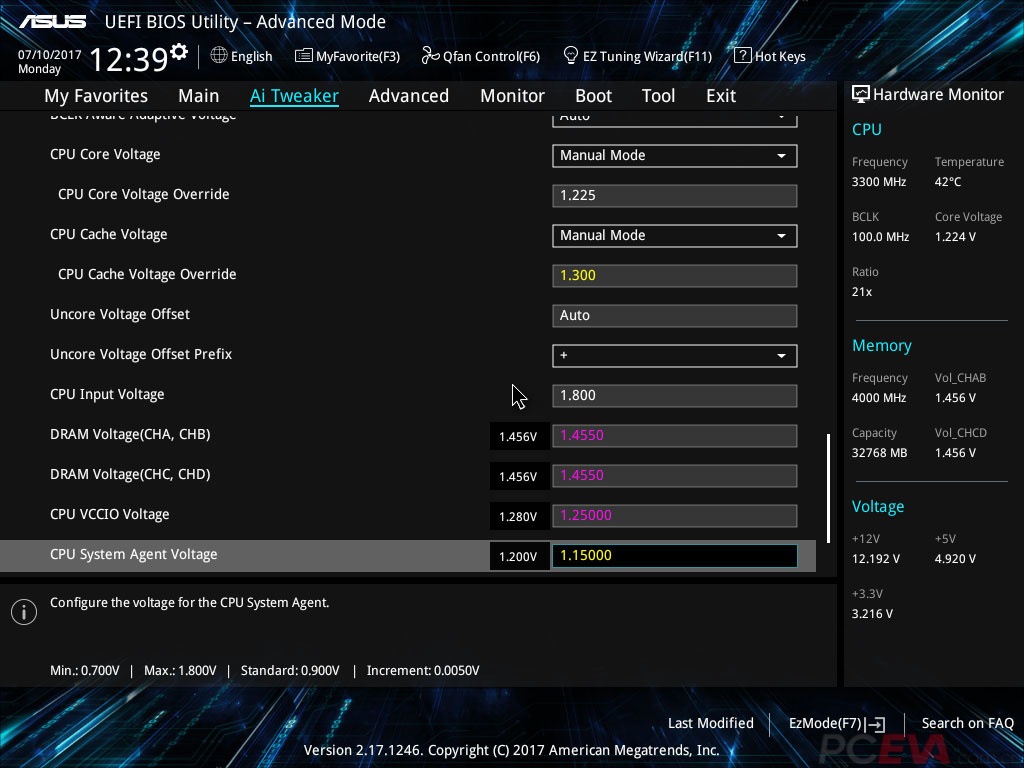Select the CPU VCCIO Voltage label
The width and height of the screenshot is (1024, 768).
pyautogui.click(x=110, y=515)
